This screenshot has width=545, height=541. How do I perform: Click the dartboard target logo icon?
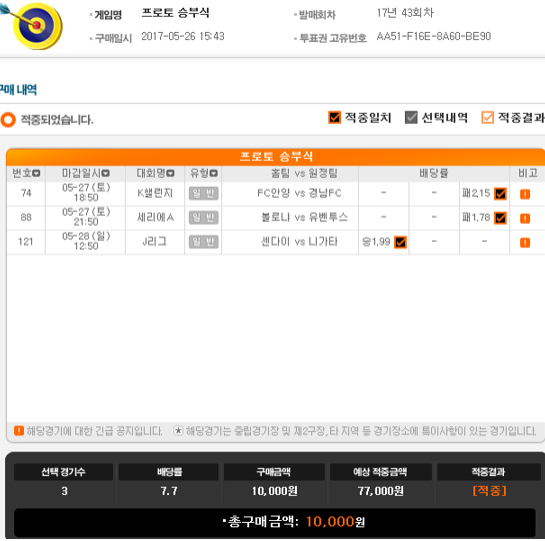click(x=33, y=26)
